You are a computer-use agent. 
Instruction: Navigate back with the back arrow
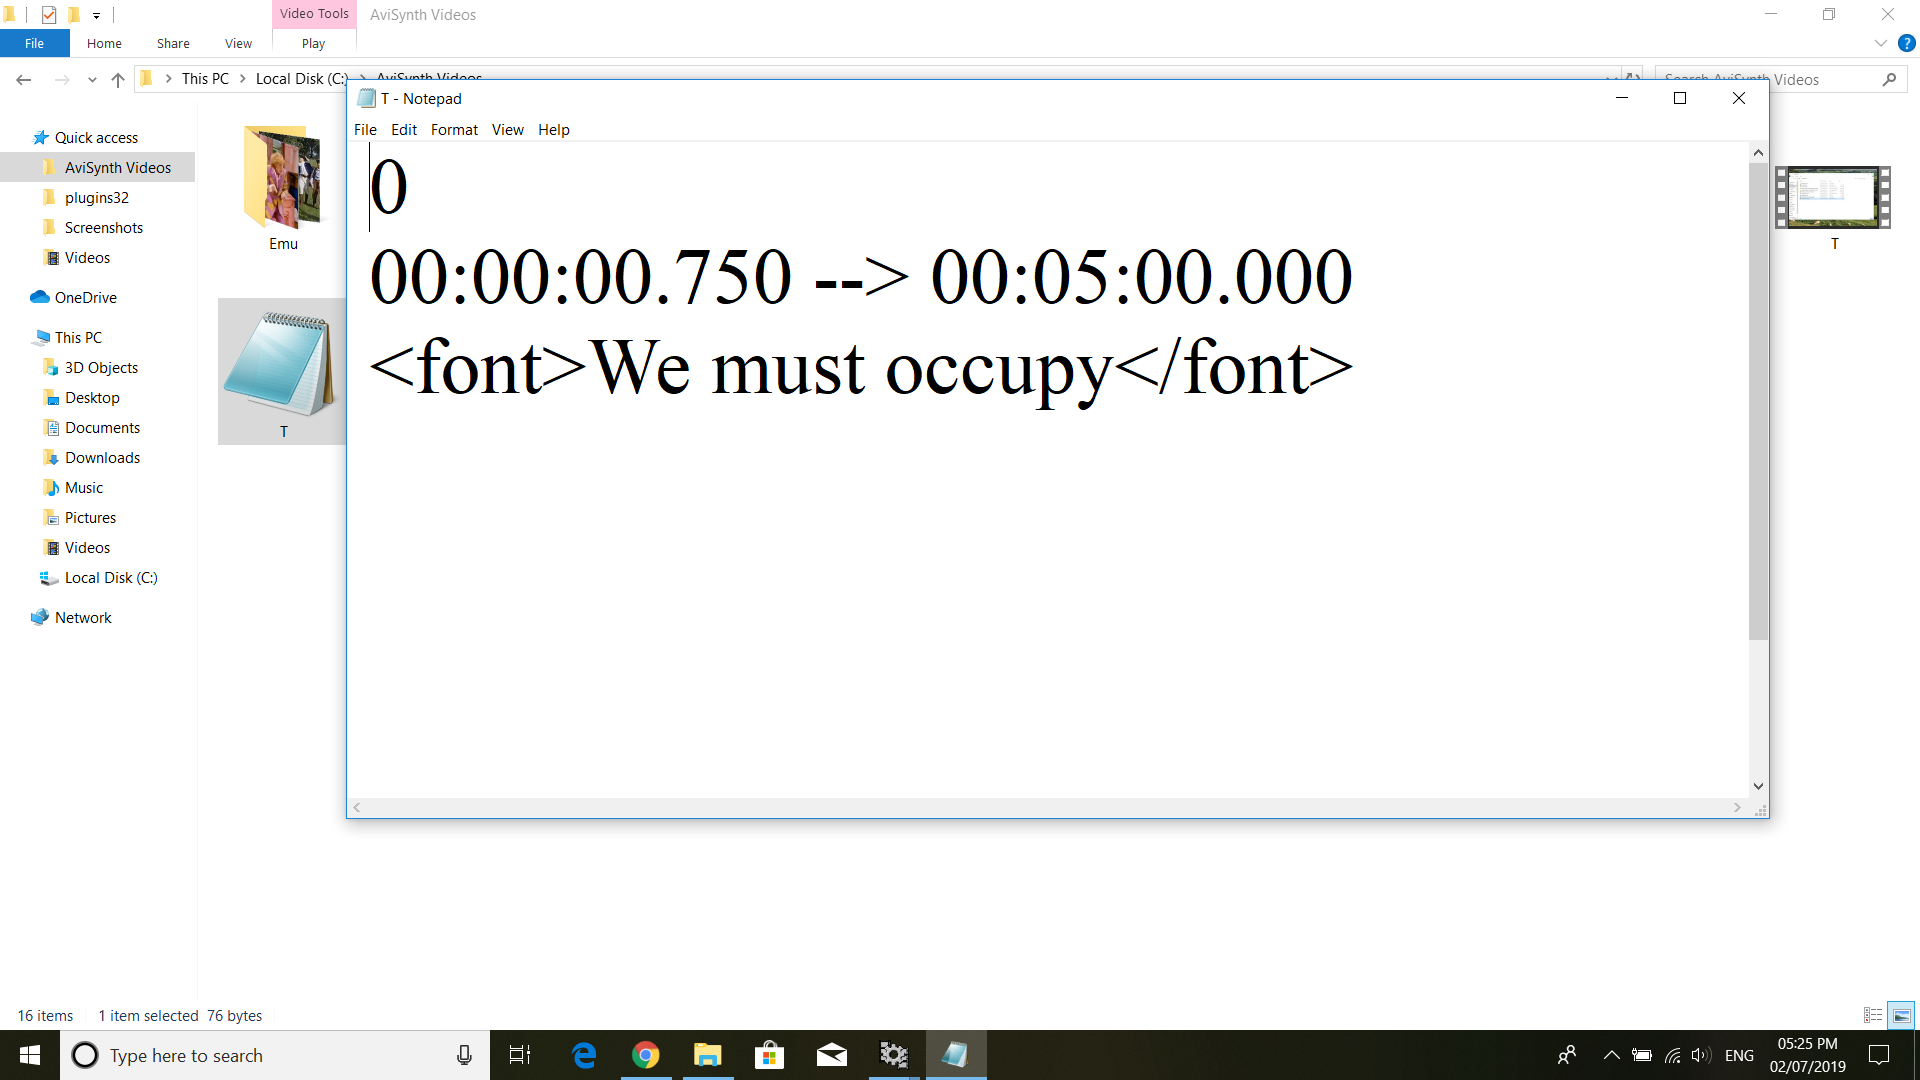[x=24, y=79]
